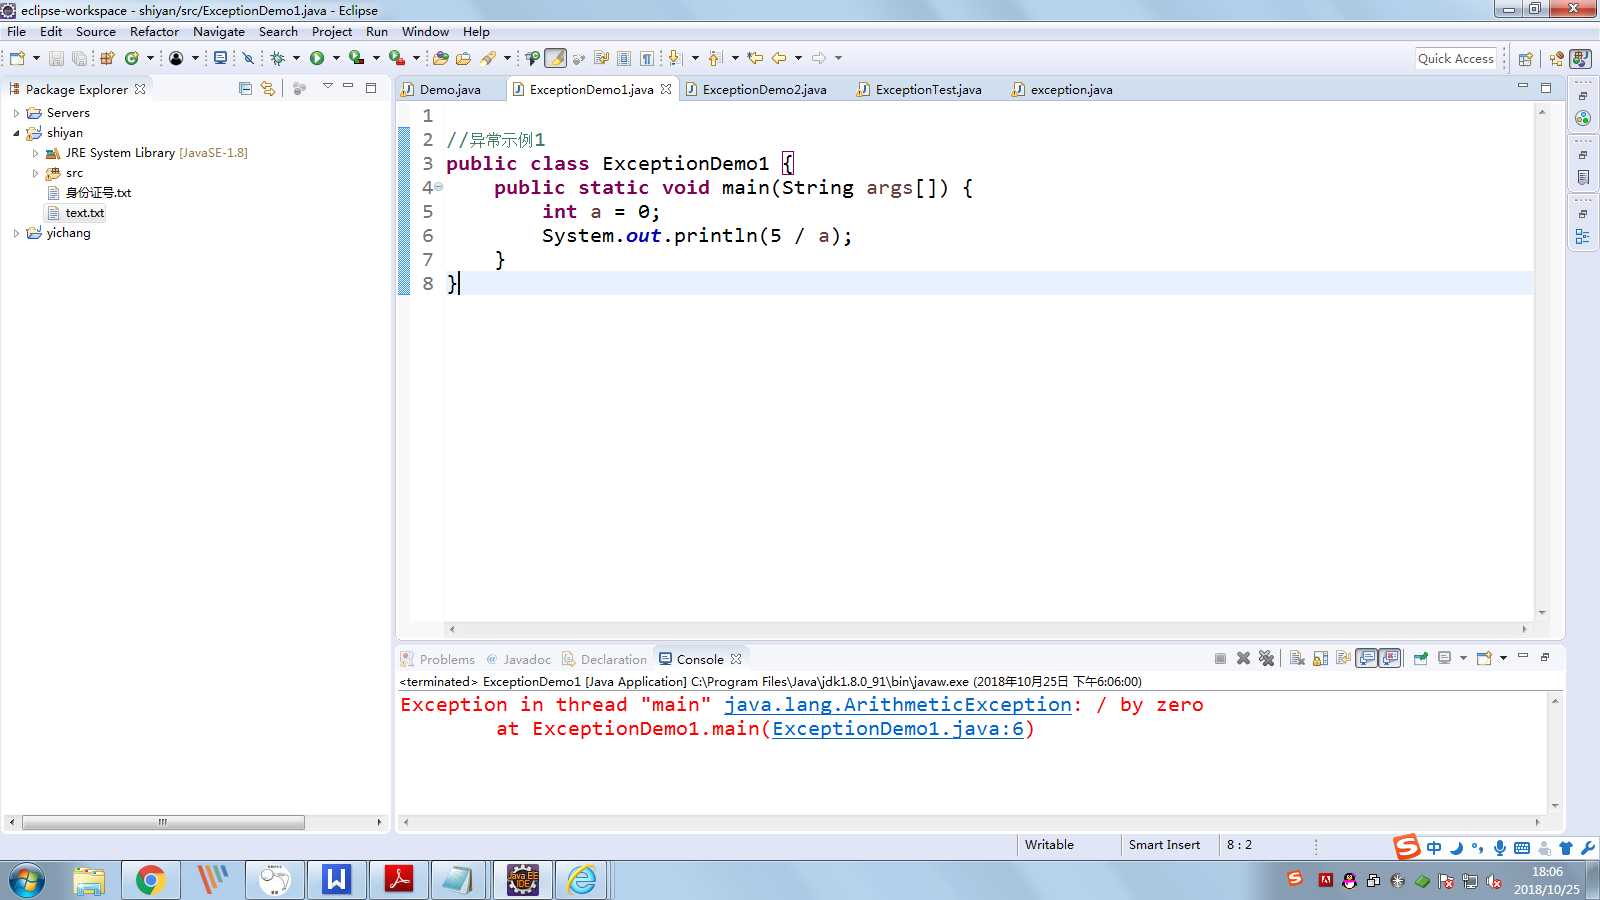Open the Refactor menu
The image size is (1600, 900).
point(154,31)
